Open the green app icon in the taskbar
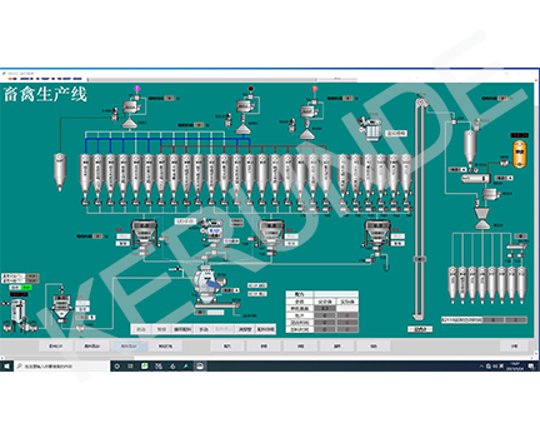 pos(145,366)
